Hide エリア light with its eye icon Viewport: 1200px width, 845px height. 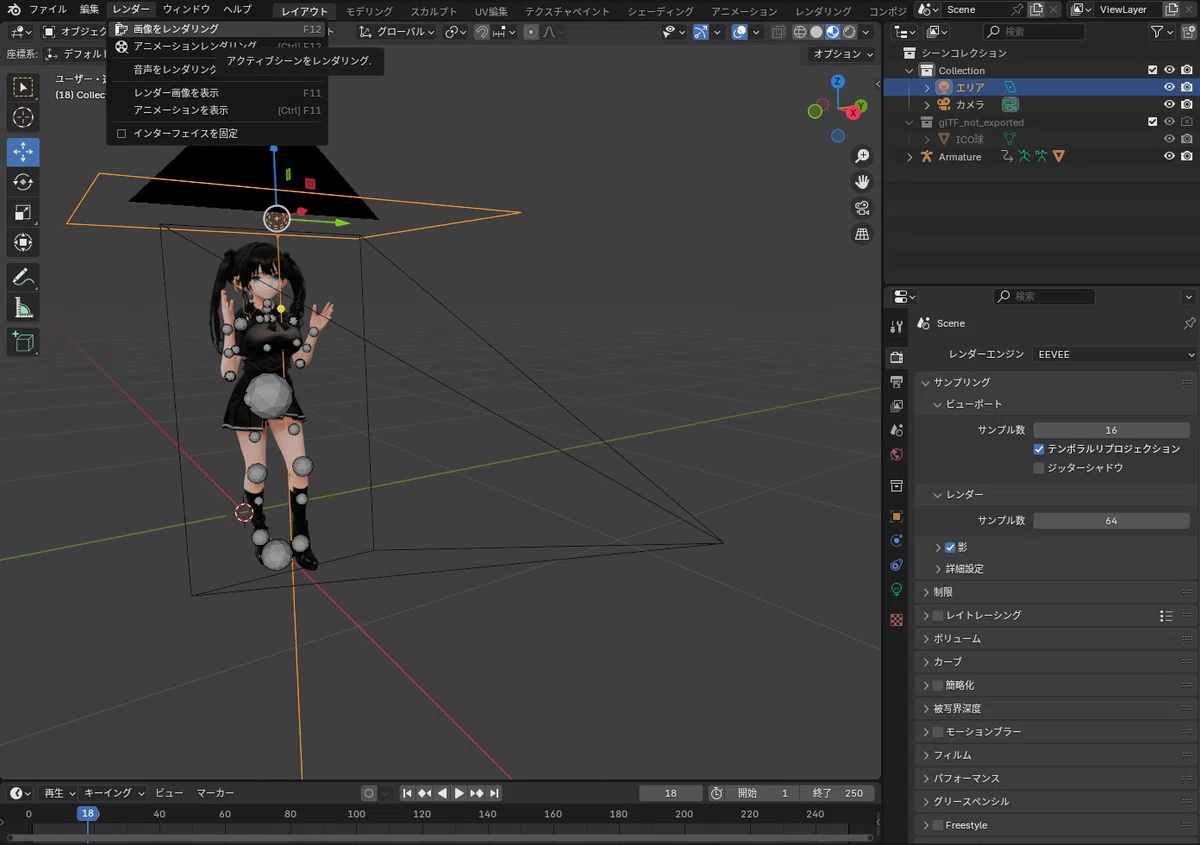pos(1169,87)
